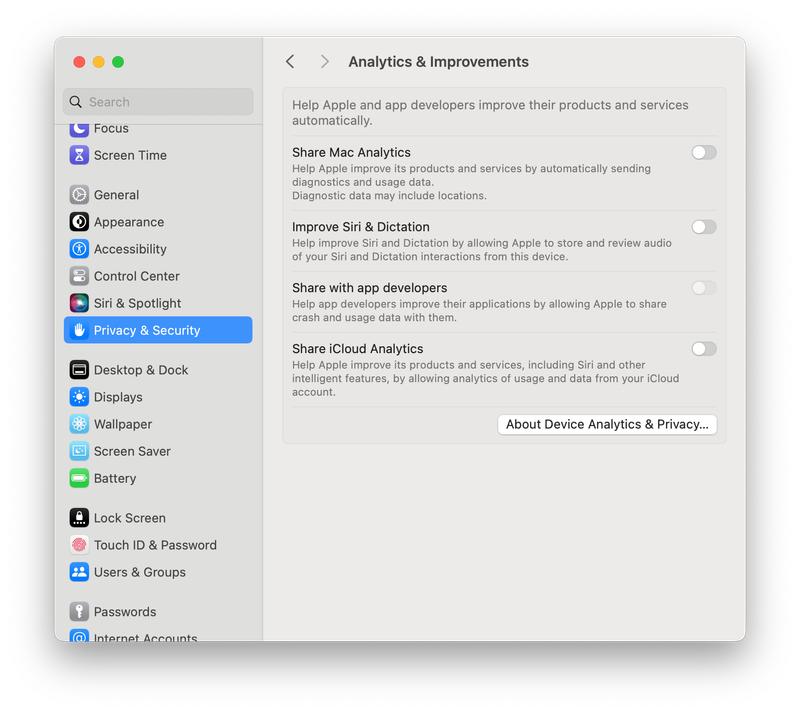The width and height of the screenshot is (800, 713).
Task: Click the Users & Groups people icon
Action: (x=79, y=572)
